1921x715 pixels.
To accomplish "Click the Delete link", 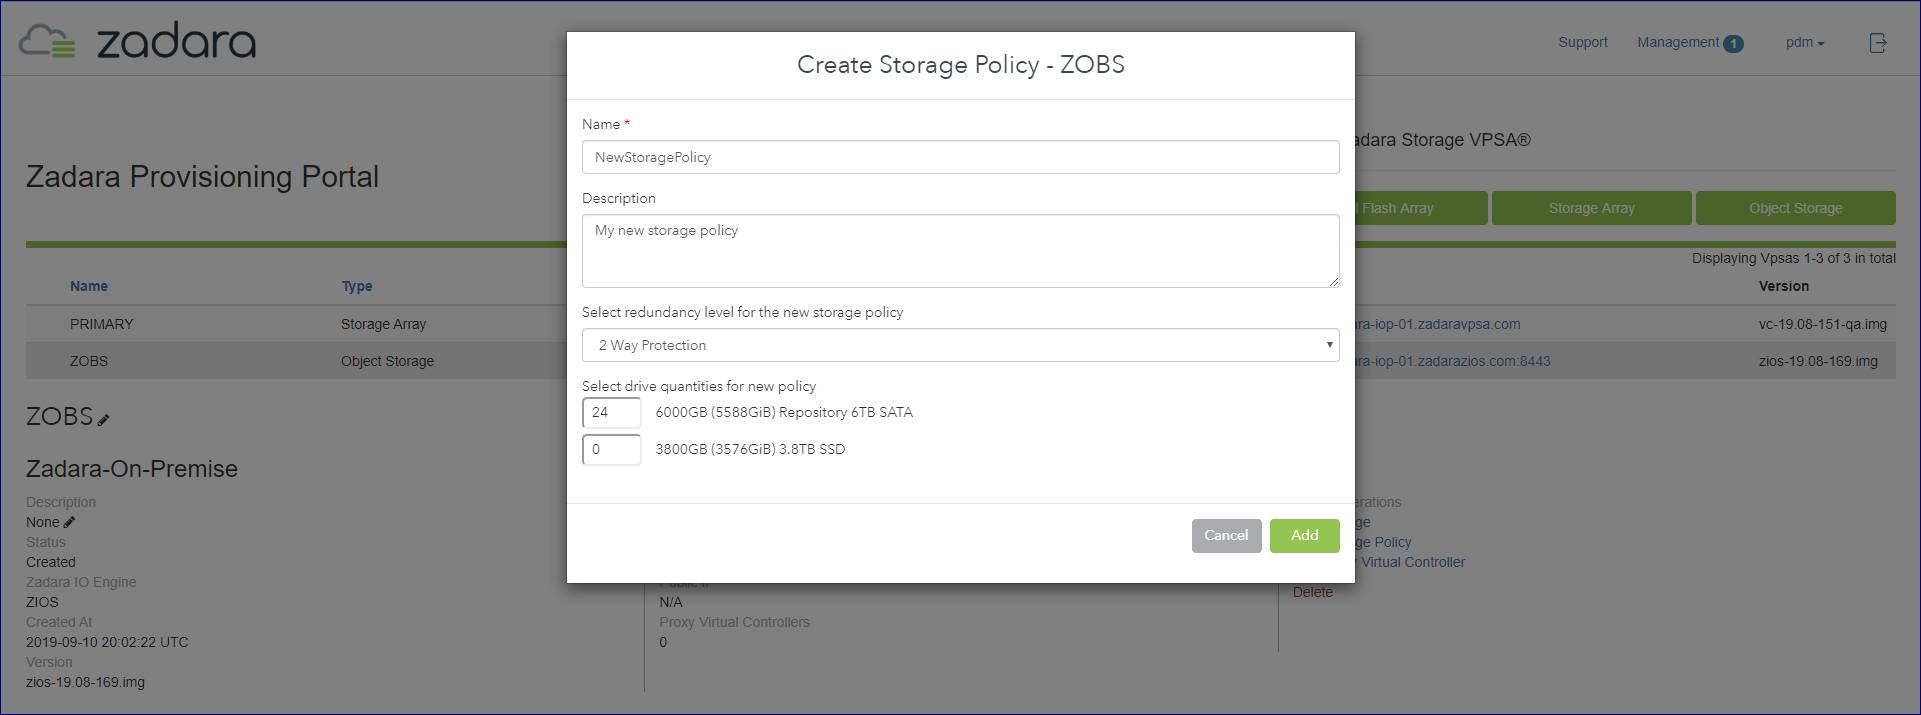I will point(1312,592).
